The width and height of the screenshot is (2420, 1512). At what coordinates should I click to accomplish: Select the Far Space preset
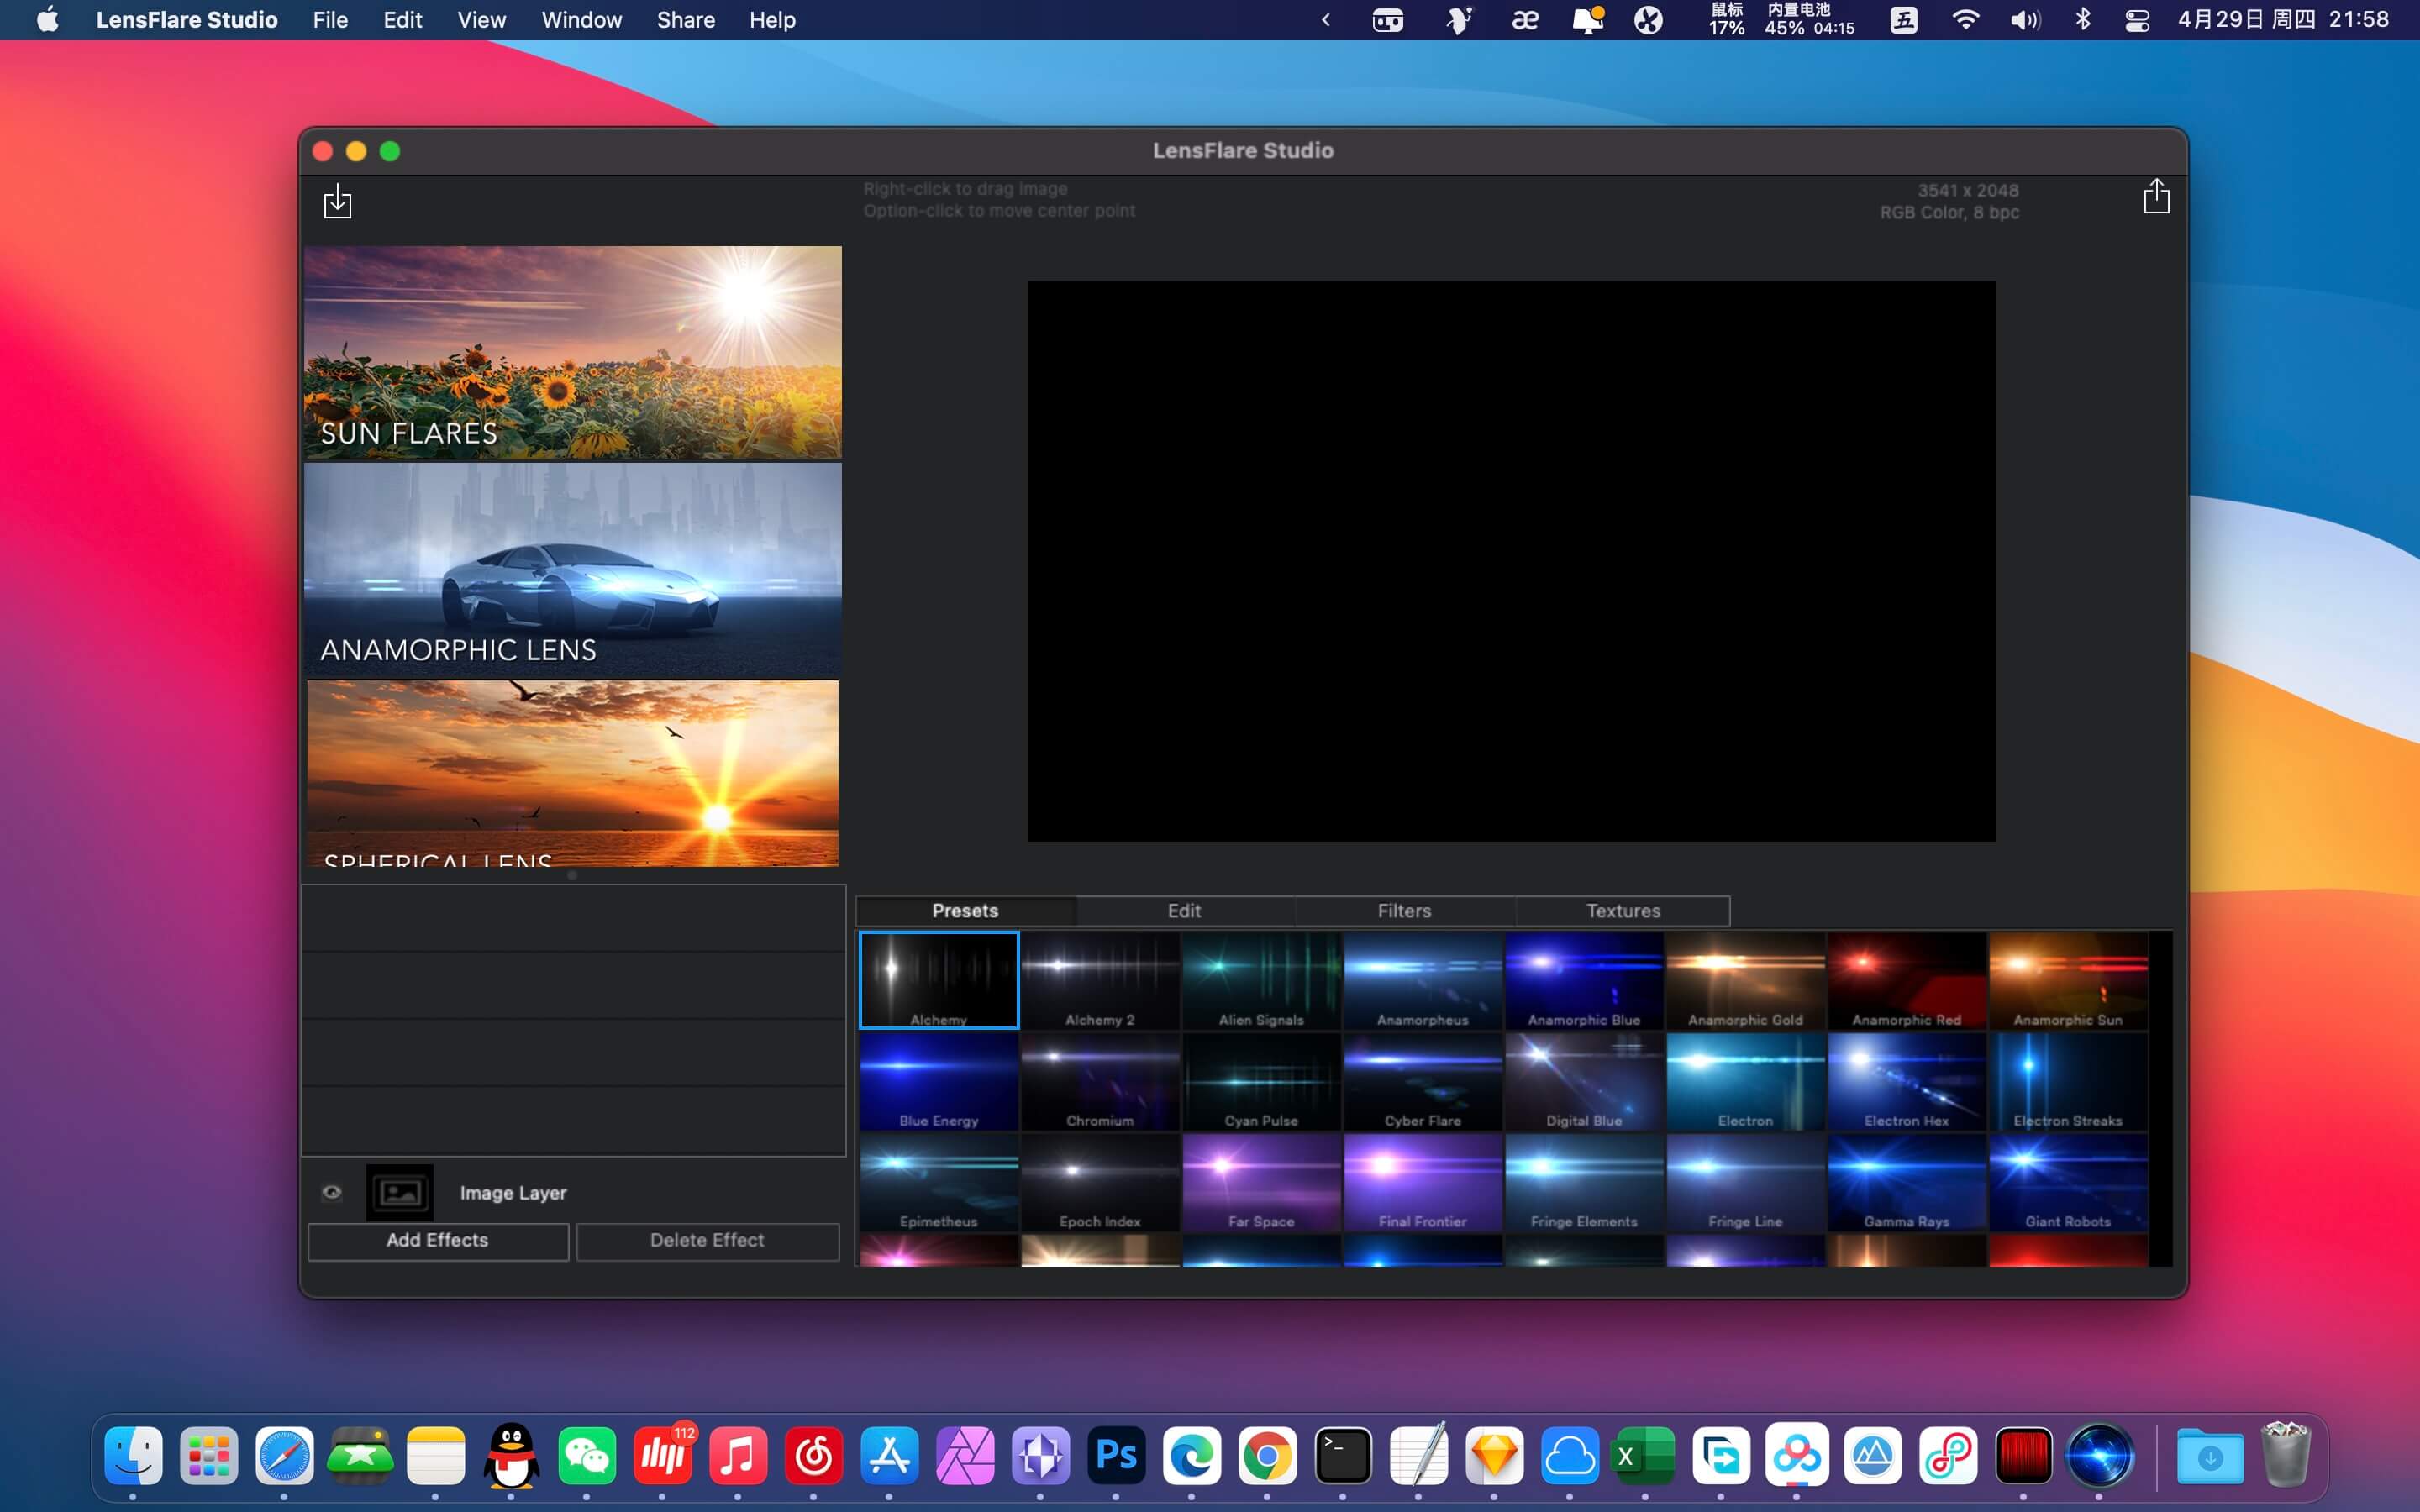[1262, 1182]
